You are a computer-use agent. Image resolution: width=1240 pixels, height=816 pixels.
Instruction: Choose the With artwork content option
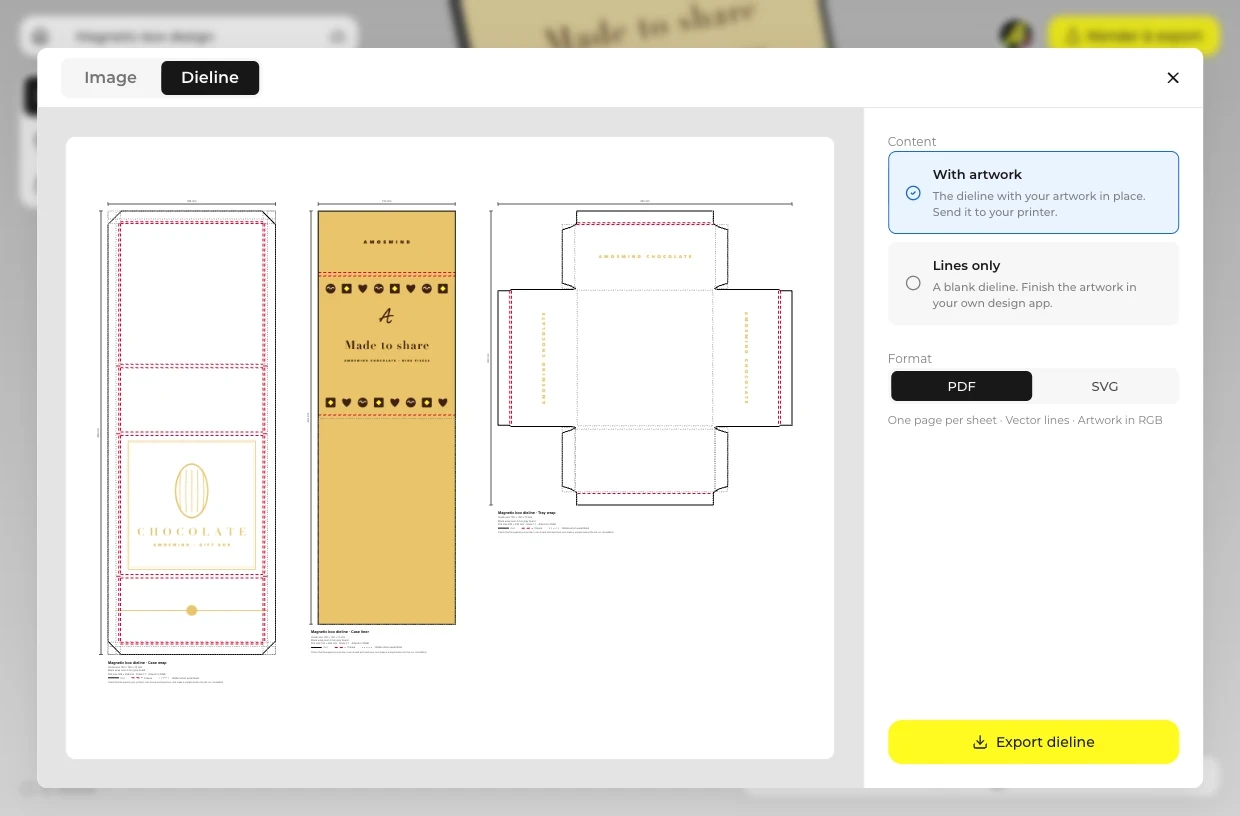(1033, 192)
